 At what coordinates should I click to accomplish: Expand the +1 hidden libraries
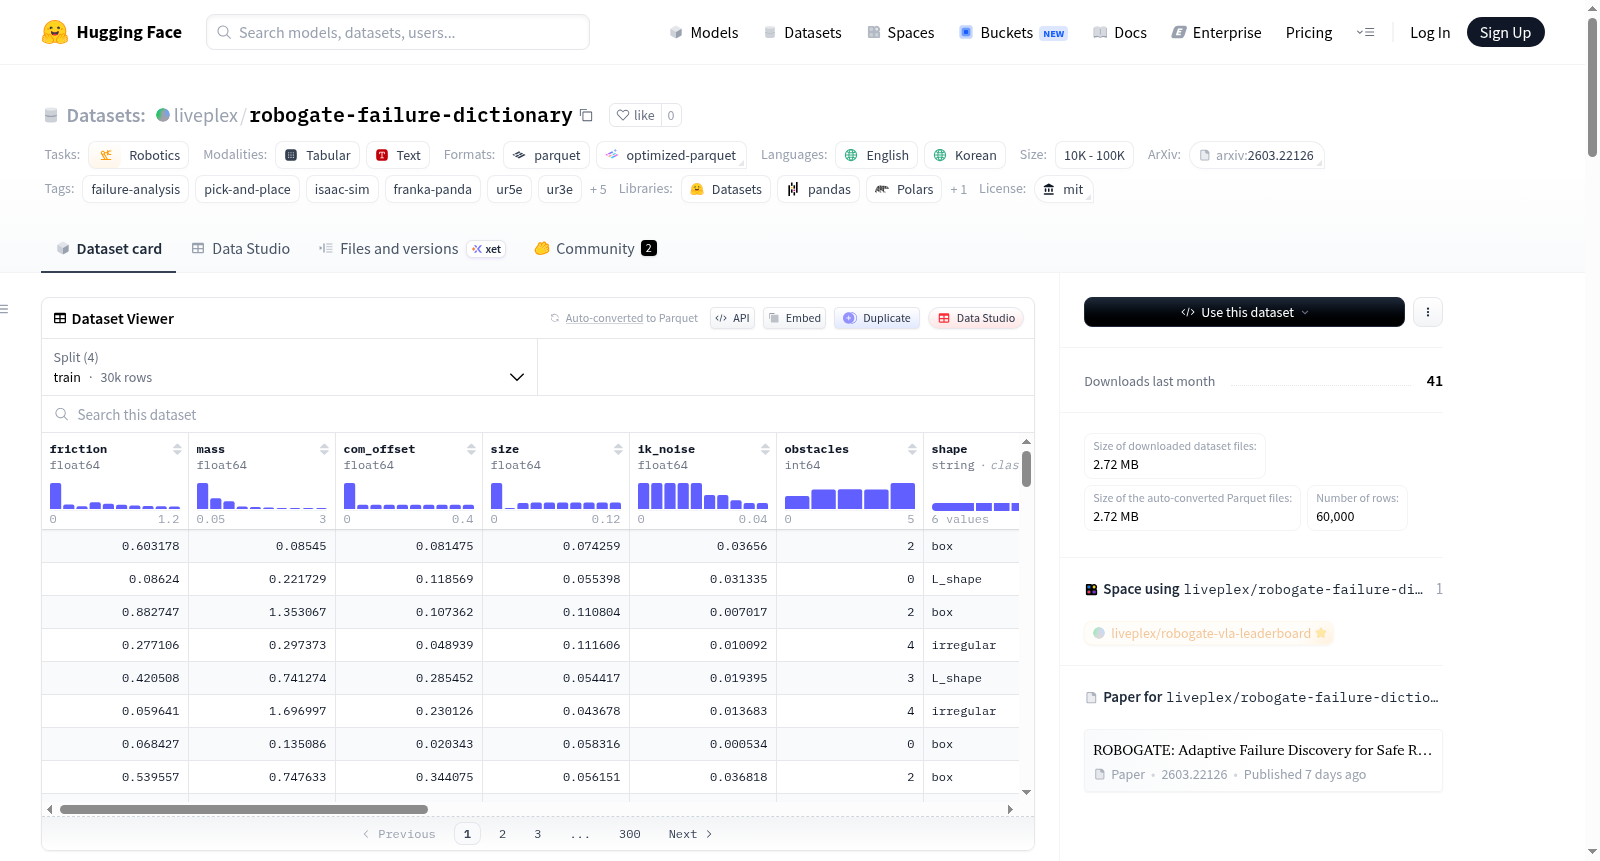click(959, 189)
